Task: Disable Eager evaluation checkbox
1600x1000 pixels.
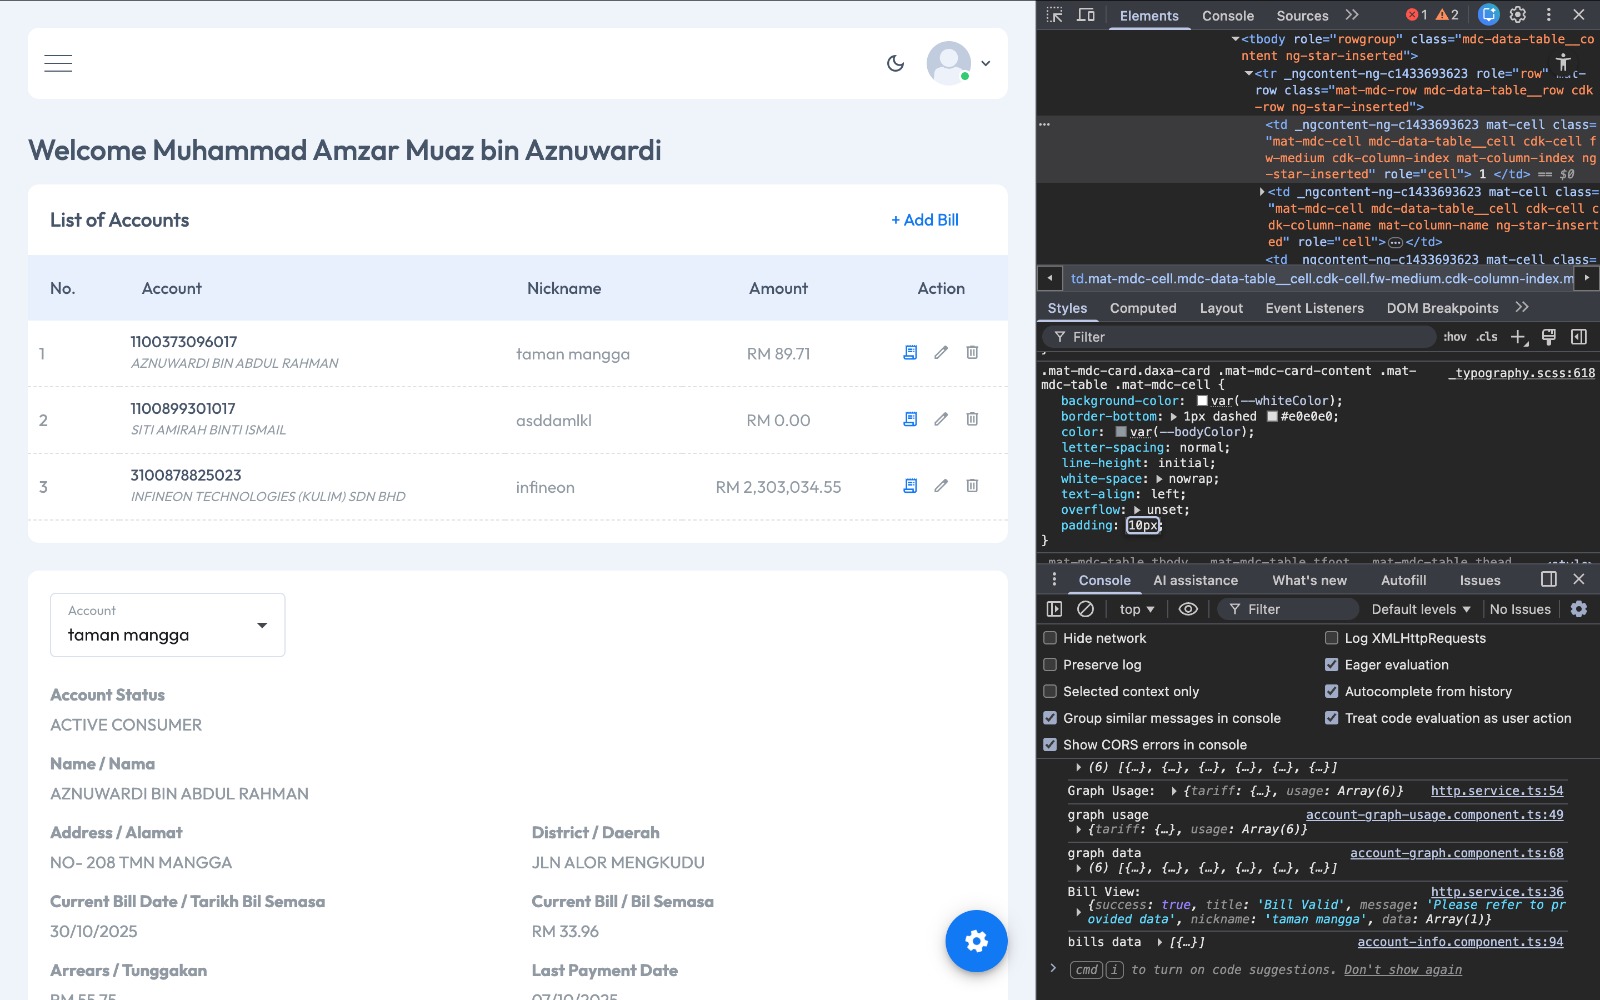Action: pyautogui.click(x=1332, y=665)
